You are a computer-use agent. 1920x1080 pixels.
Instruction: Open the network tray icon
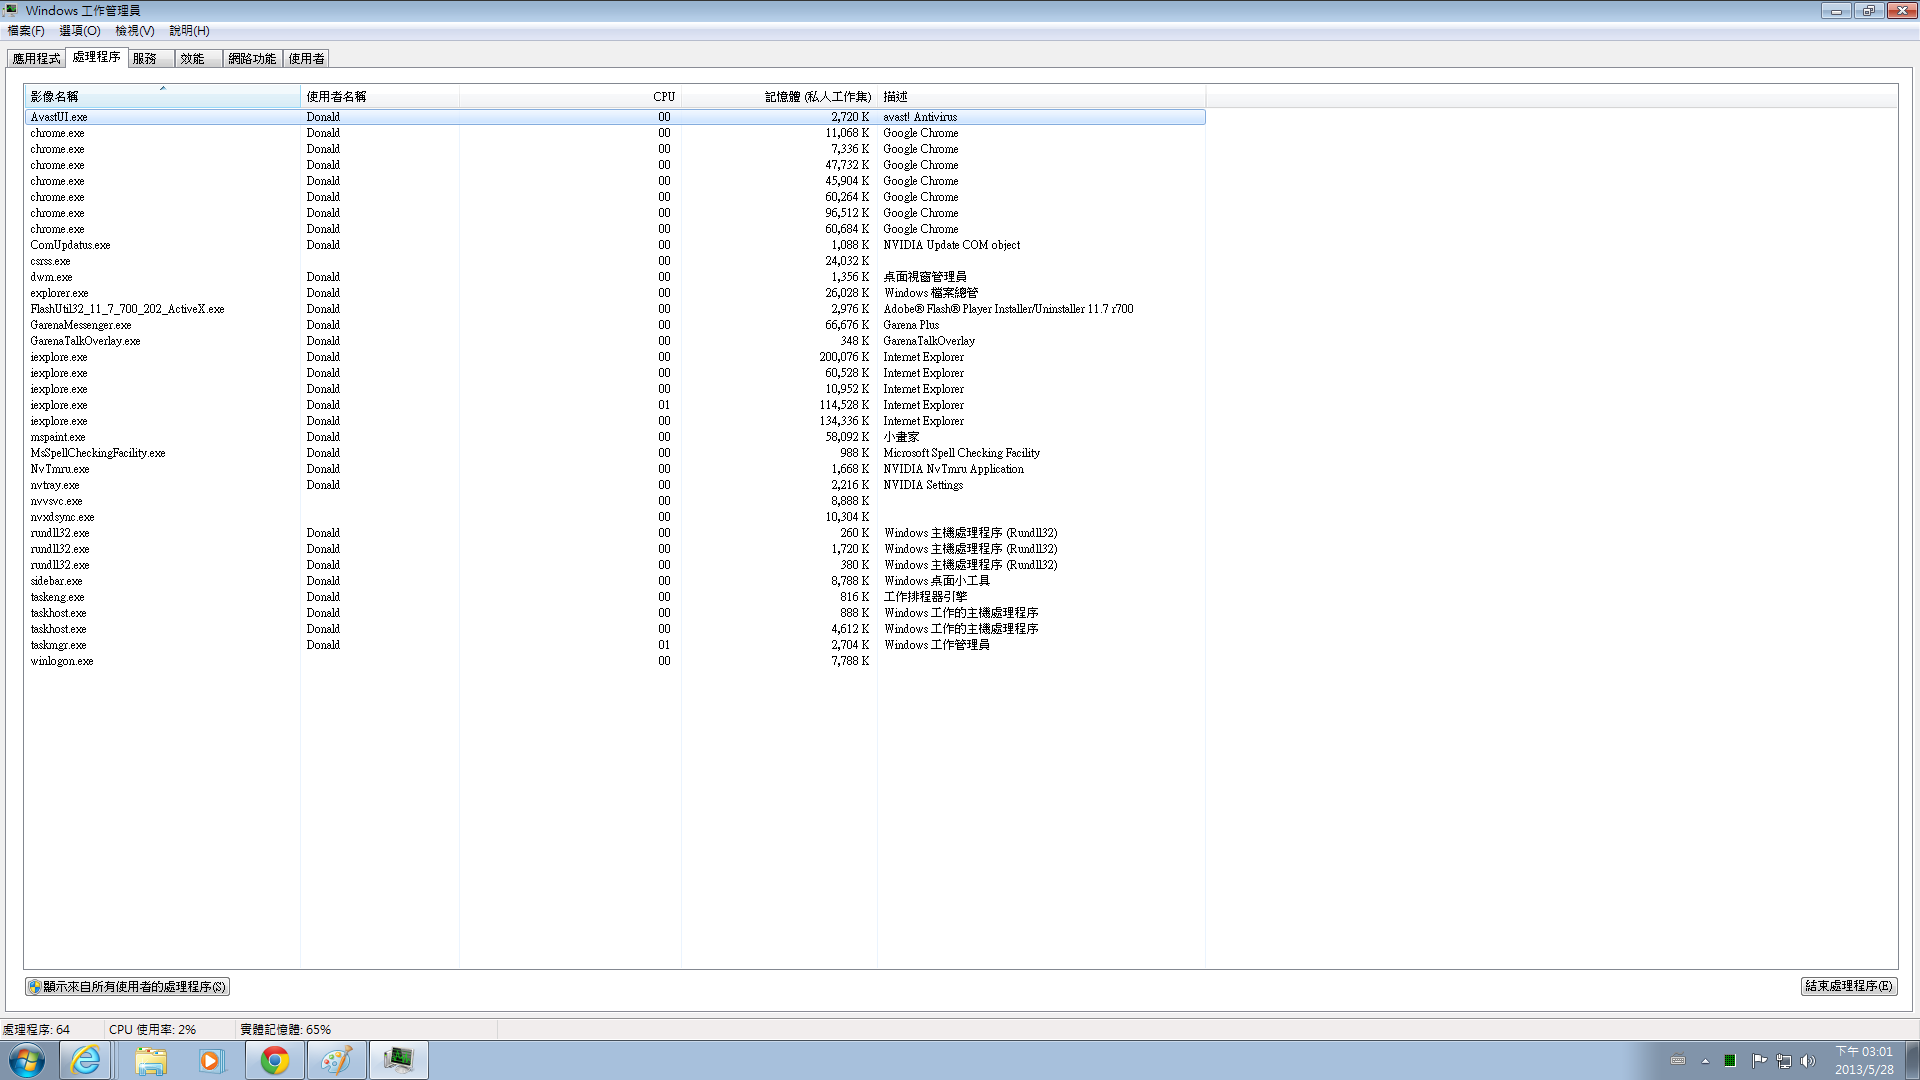pos(1783,1061)
